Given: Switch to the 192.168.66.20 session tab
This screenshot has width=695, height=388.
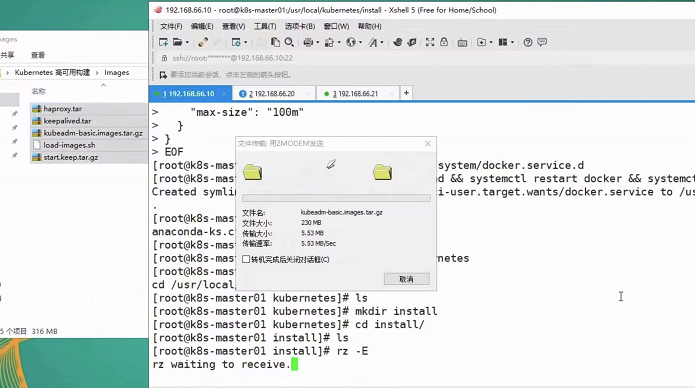Looking at the screenshot, I should click(272, 94).
